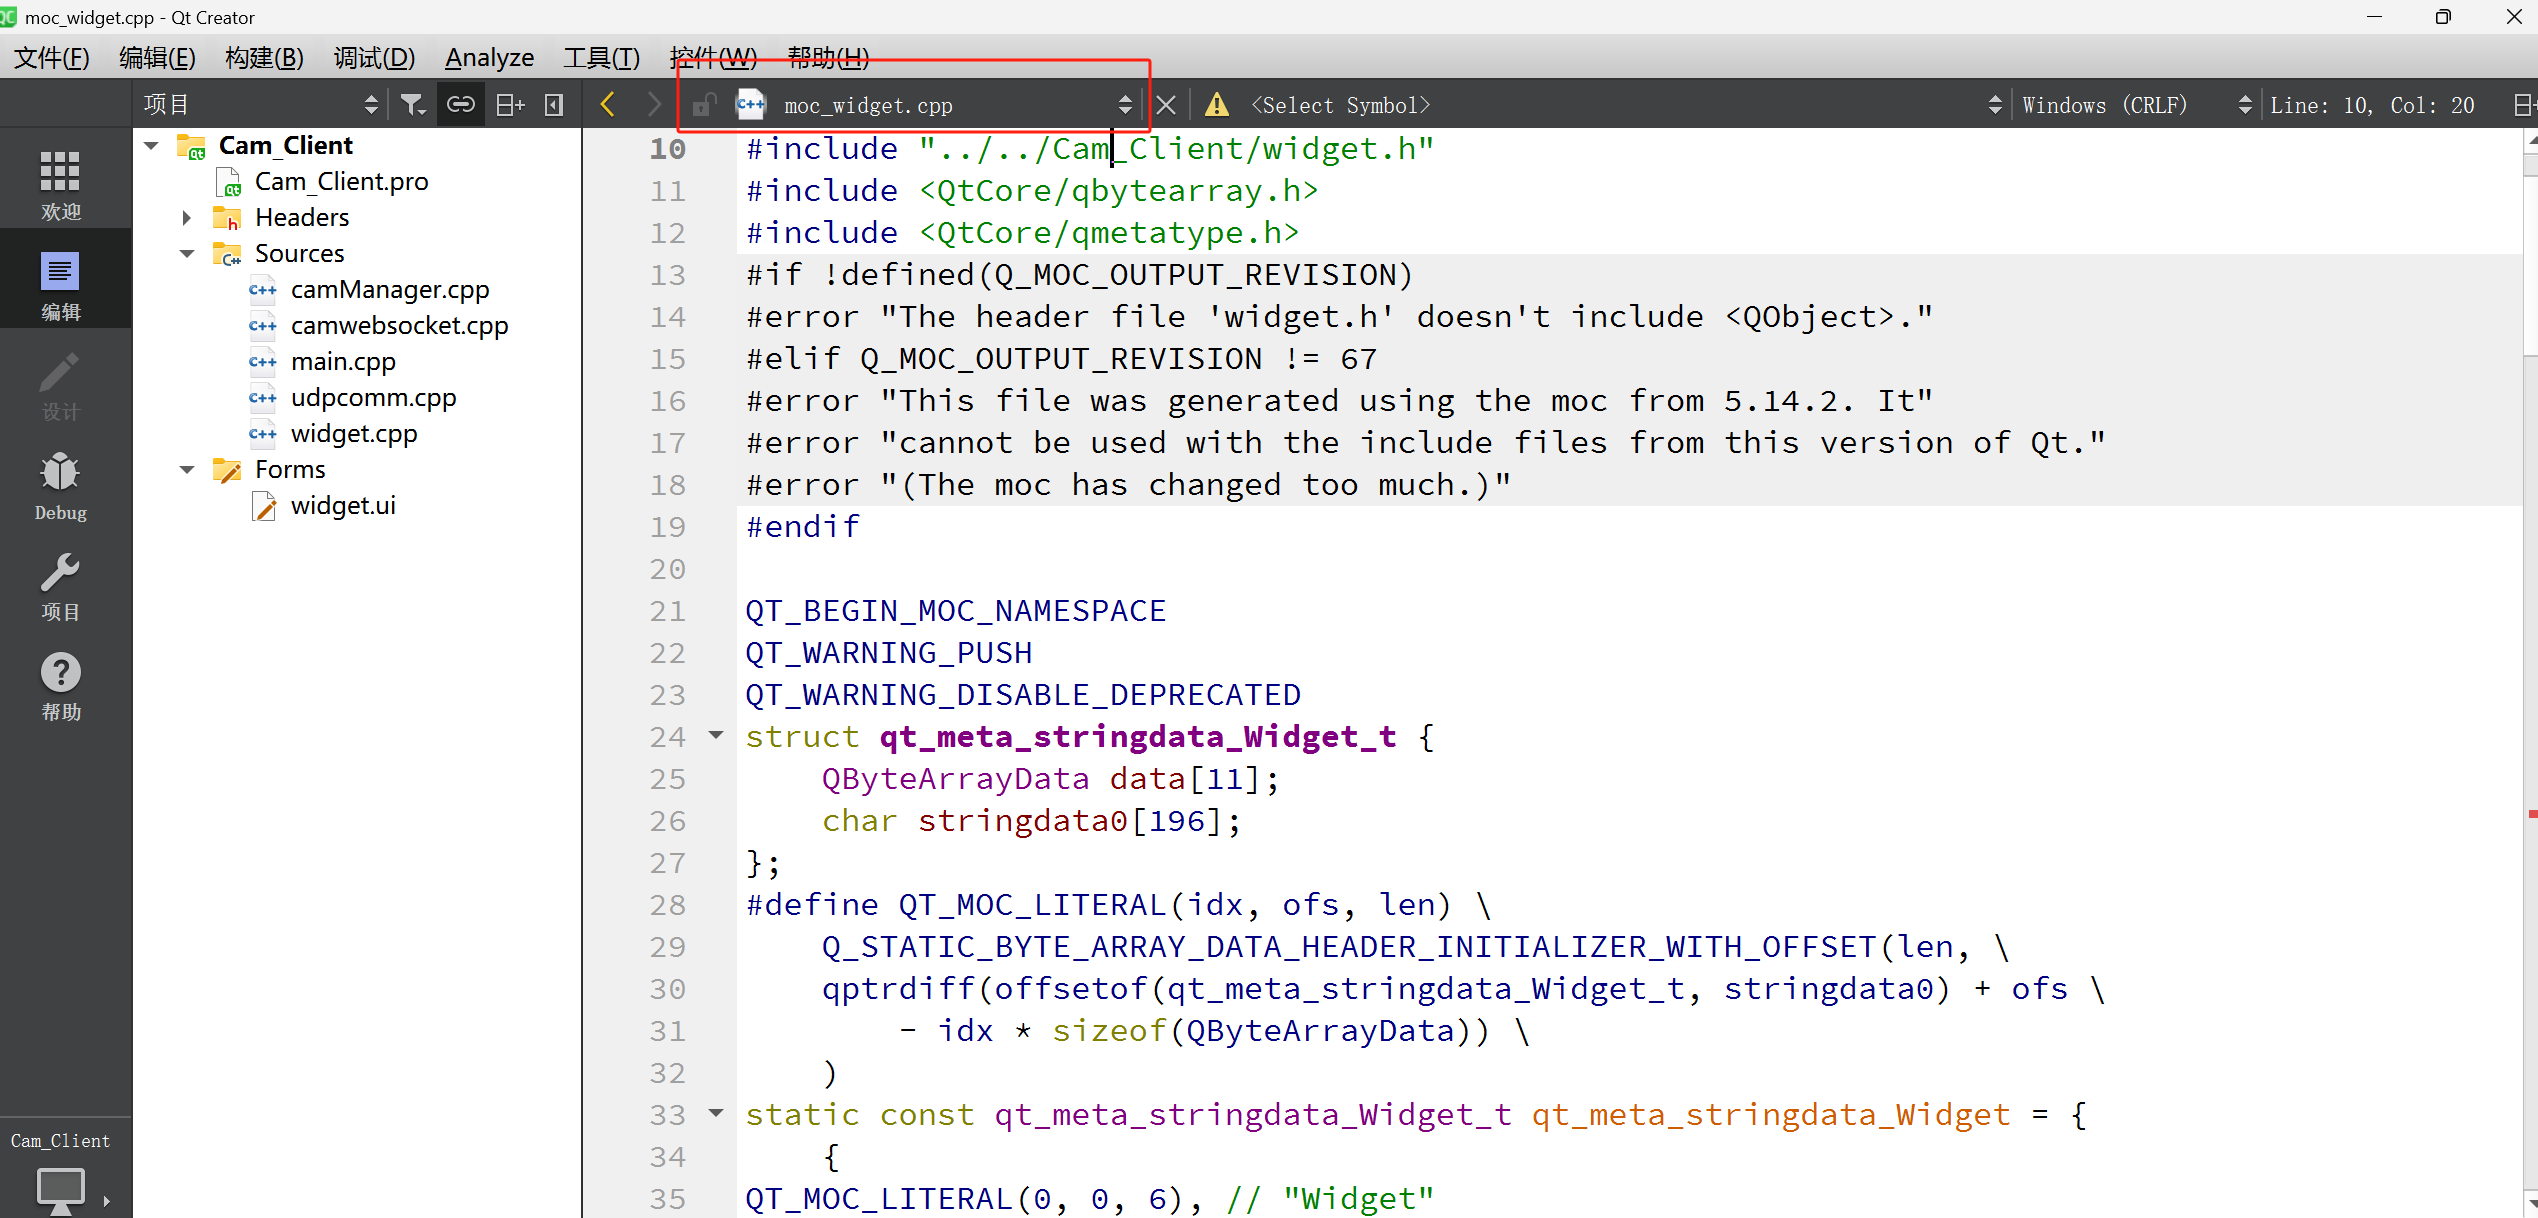The height and width of the screenshot is (1218, 2538).
Task: Go back with the left arrow
Action: tap(607, 105)
